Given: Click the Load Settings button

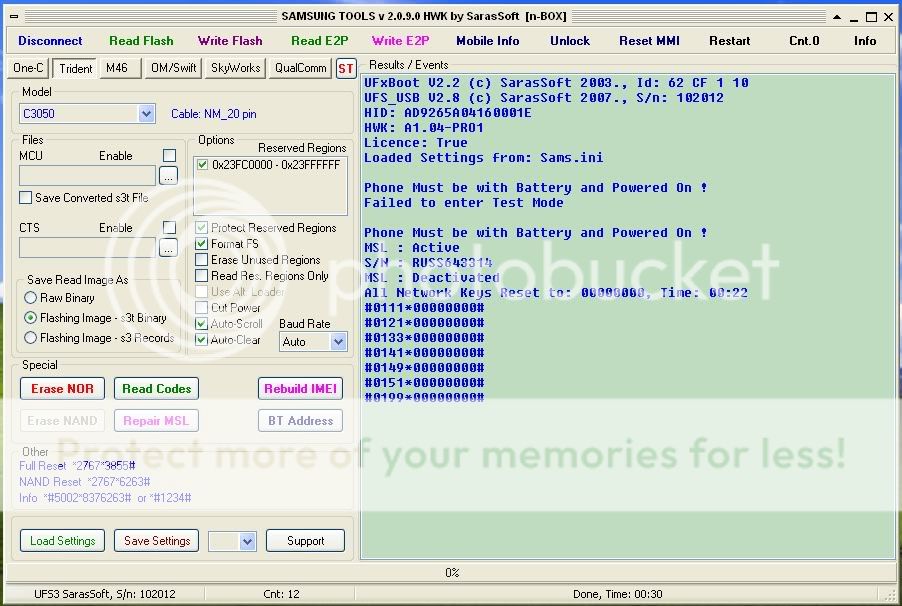Looking at the screenshot, I should pyautogui.click(x=62, y=541).
